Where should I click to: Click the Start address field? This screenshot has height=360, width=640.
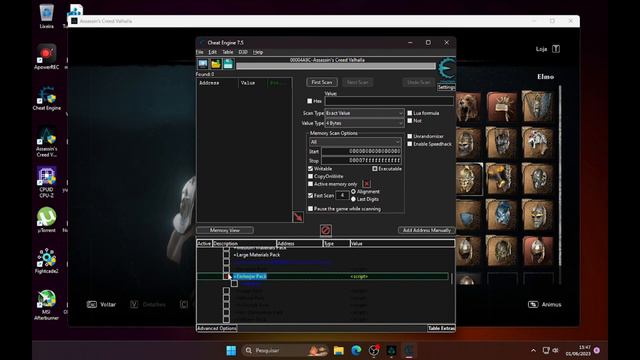pos(361,151)
